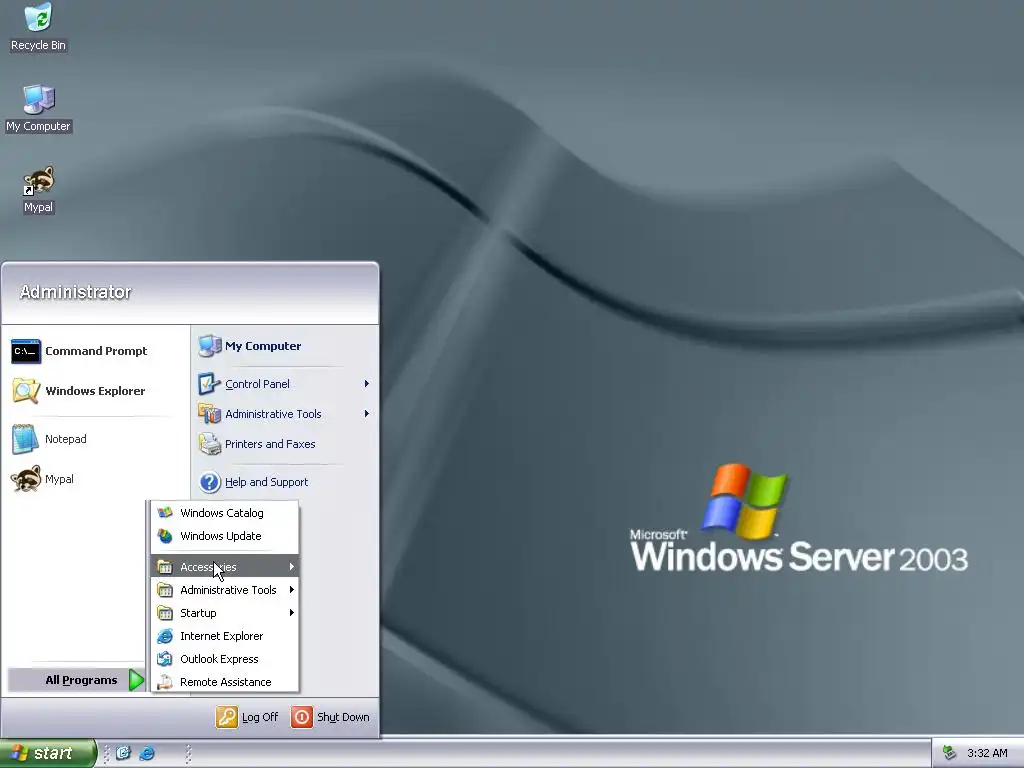
Task: Open All Programs label
Action: coord(81,680)
